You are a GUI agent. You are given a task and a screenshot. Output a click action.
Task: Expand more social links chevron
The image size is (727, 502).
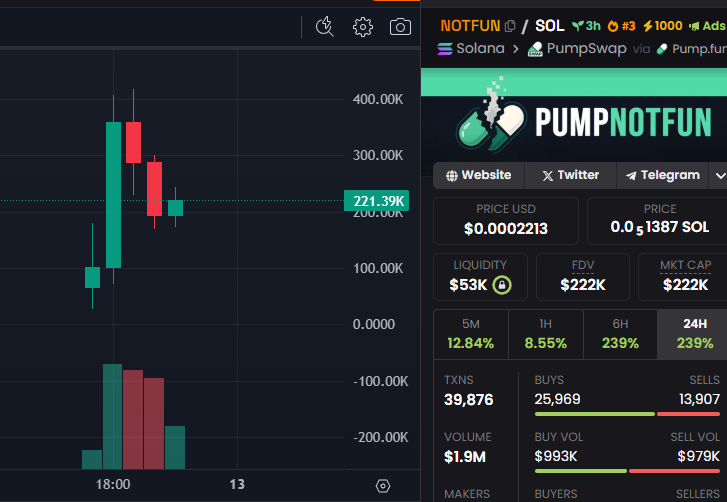pos(720,176)
